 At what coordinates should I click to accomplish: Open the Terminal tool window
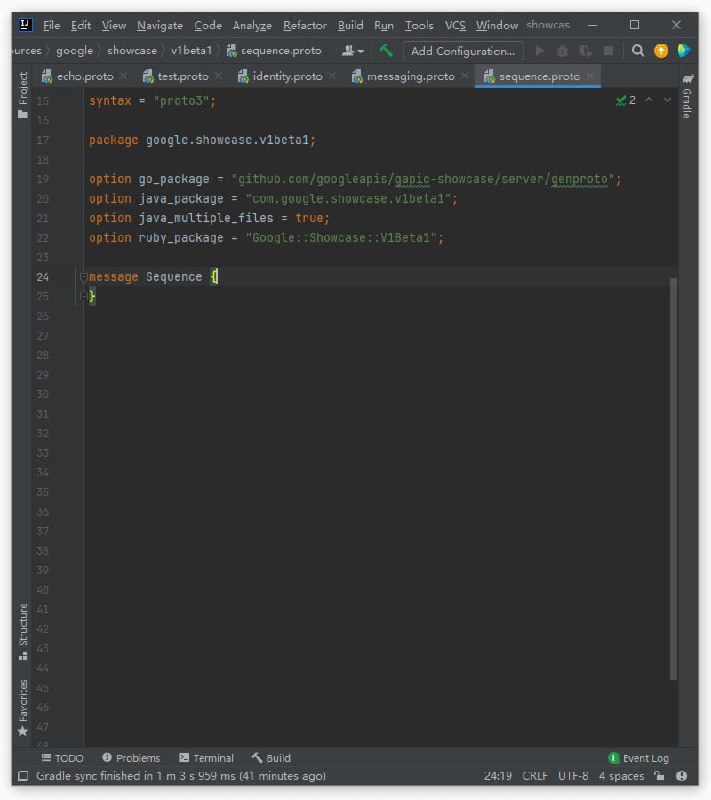[207, 758]
